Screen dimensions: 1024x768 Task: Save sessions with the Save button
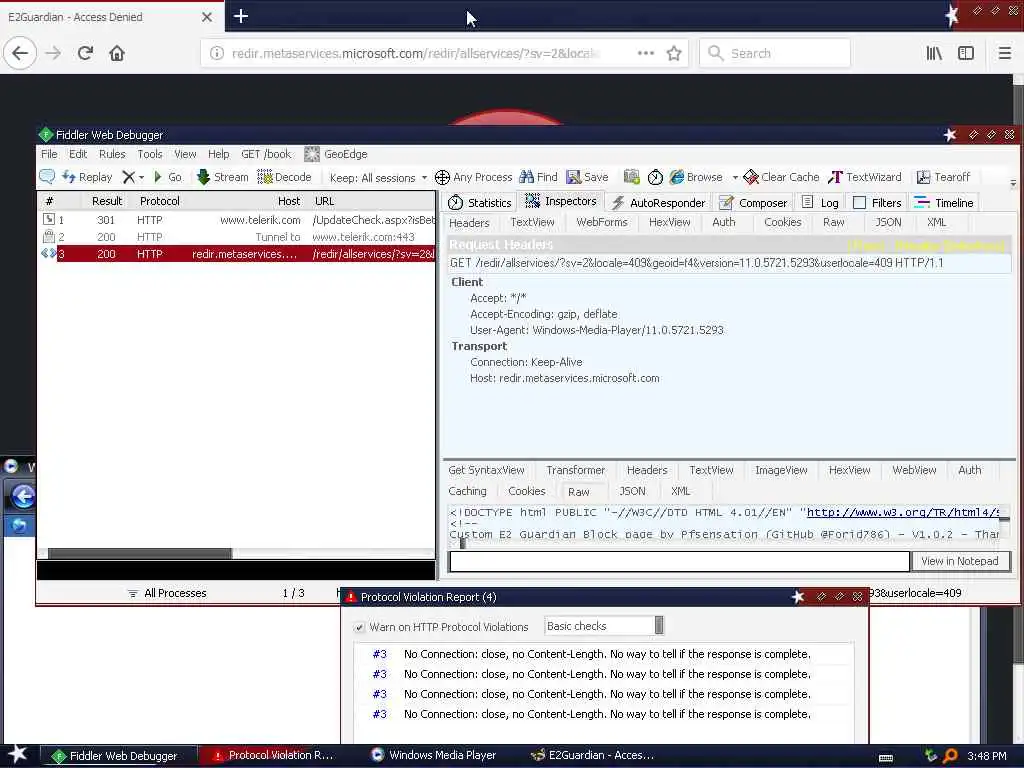point(587,177)
